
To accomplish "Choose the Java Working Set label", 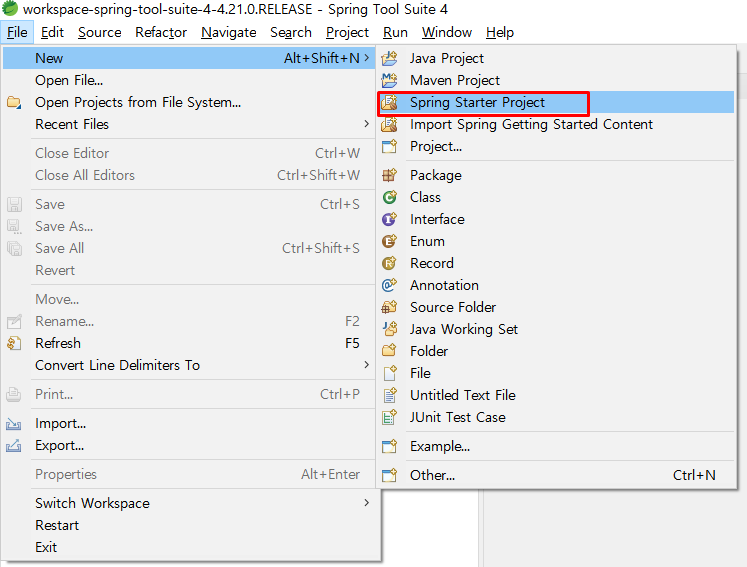I will (464, 329).
